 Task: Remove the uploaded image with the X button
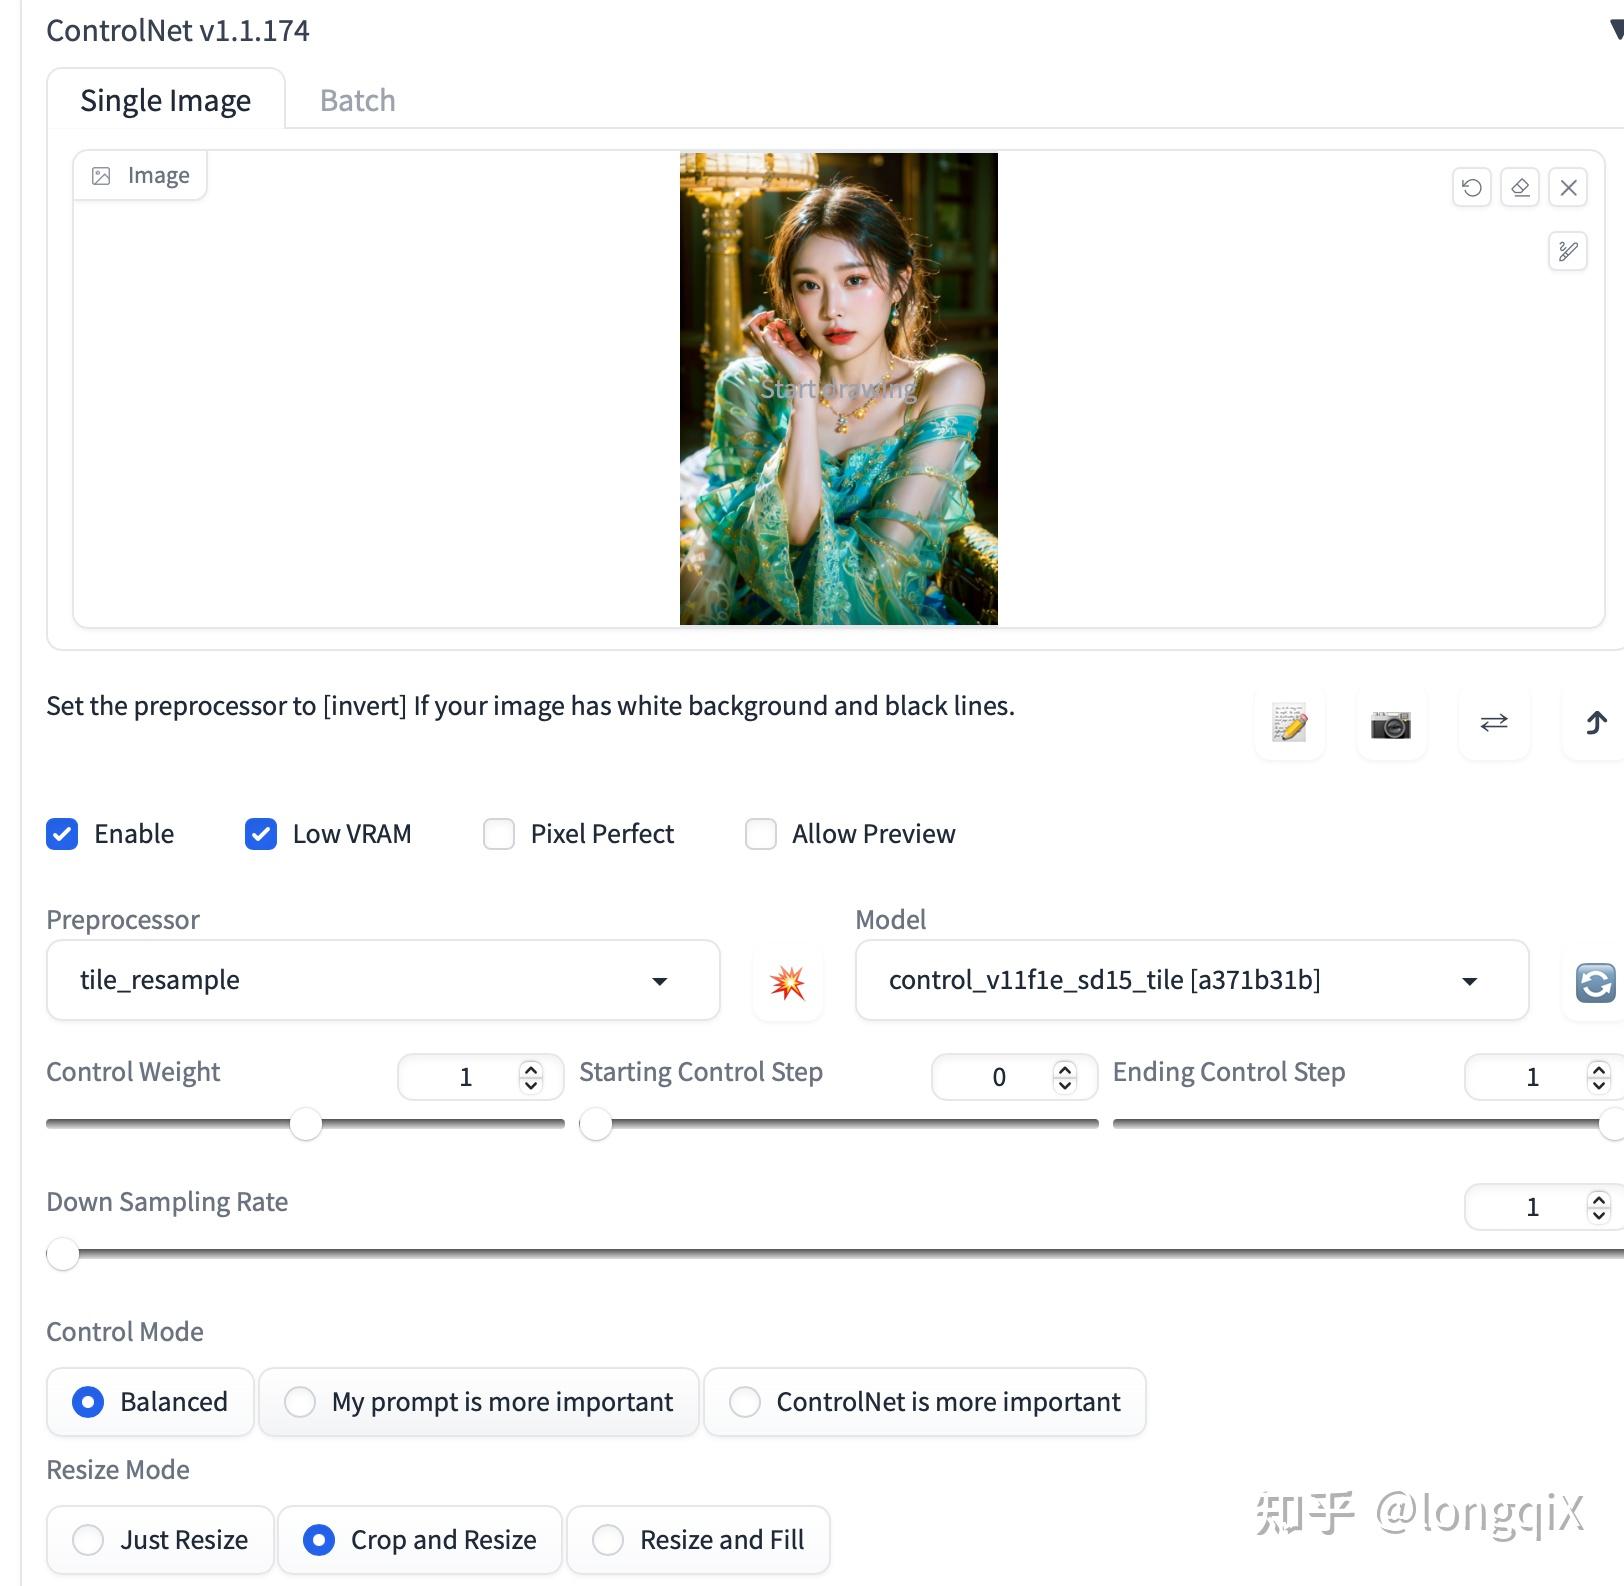tap(1567, 187)
